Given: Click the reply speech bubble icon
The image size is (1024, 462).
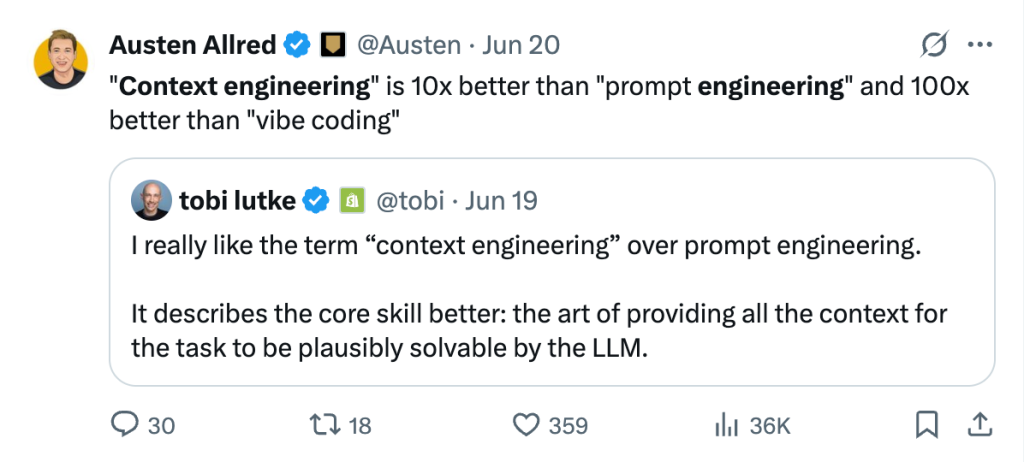Looking at the screenshot, I should coord(124,425).
